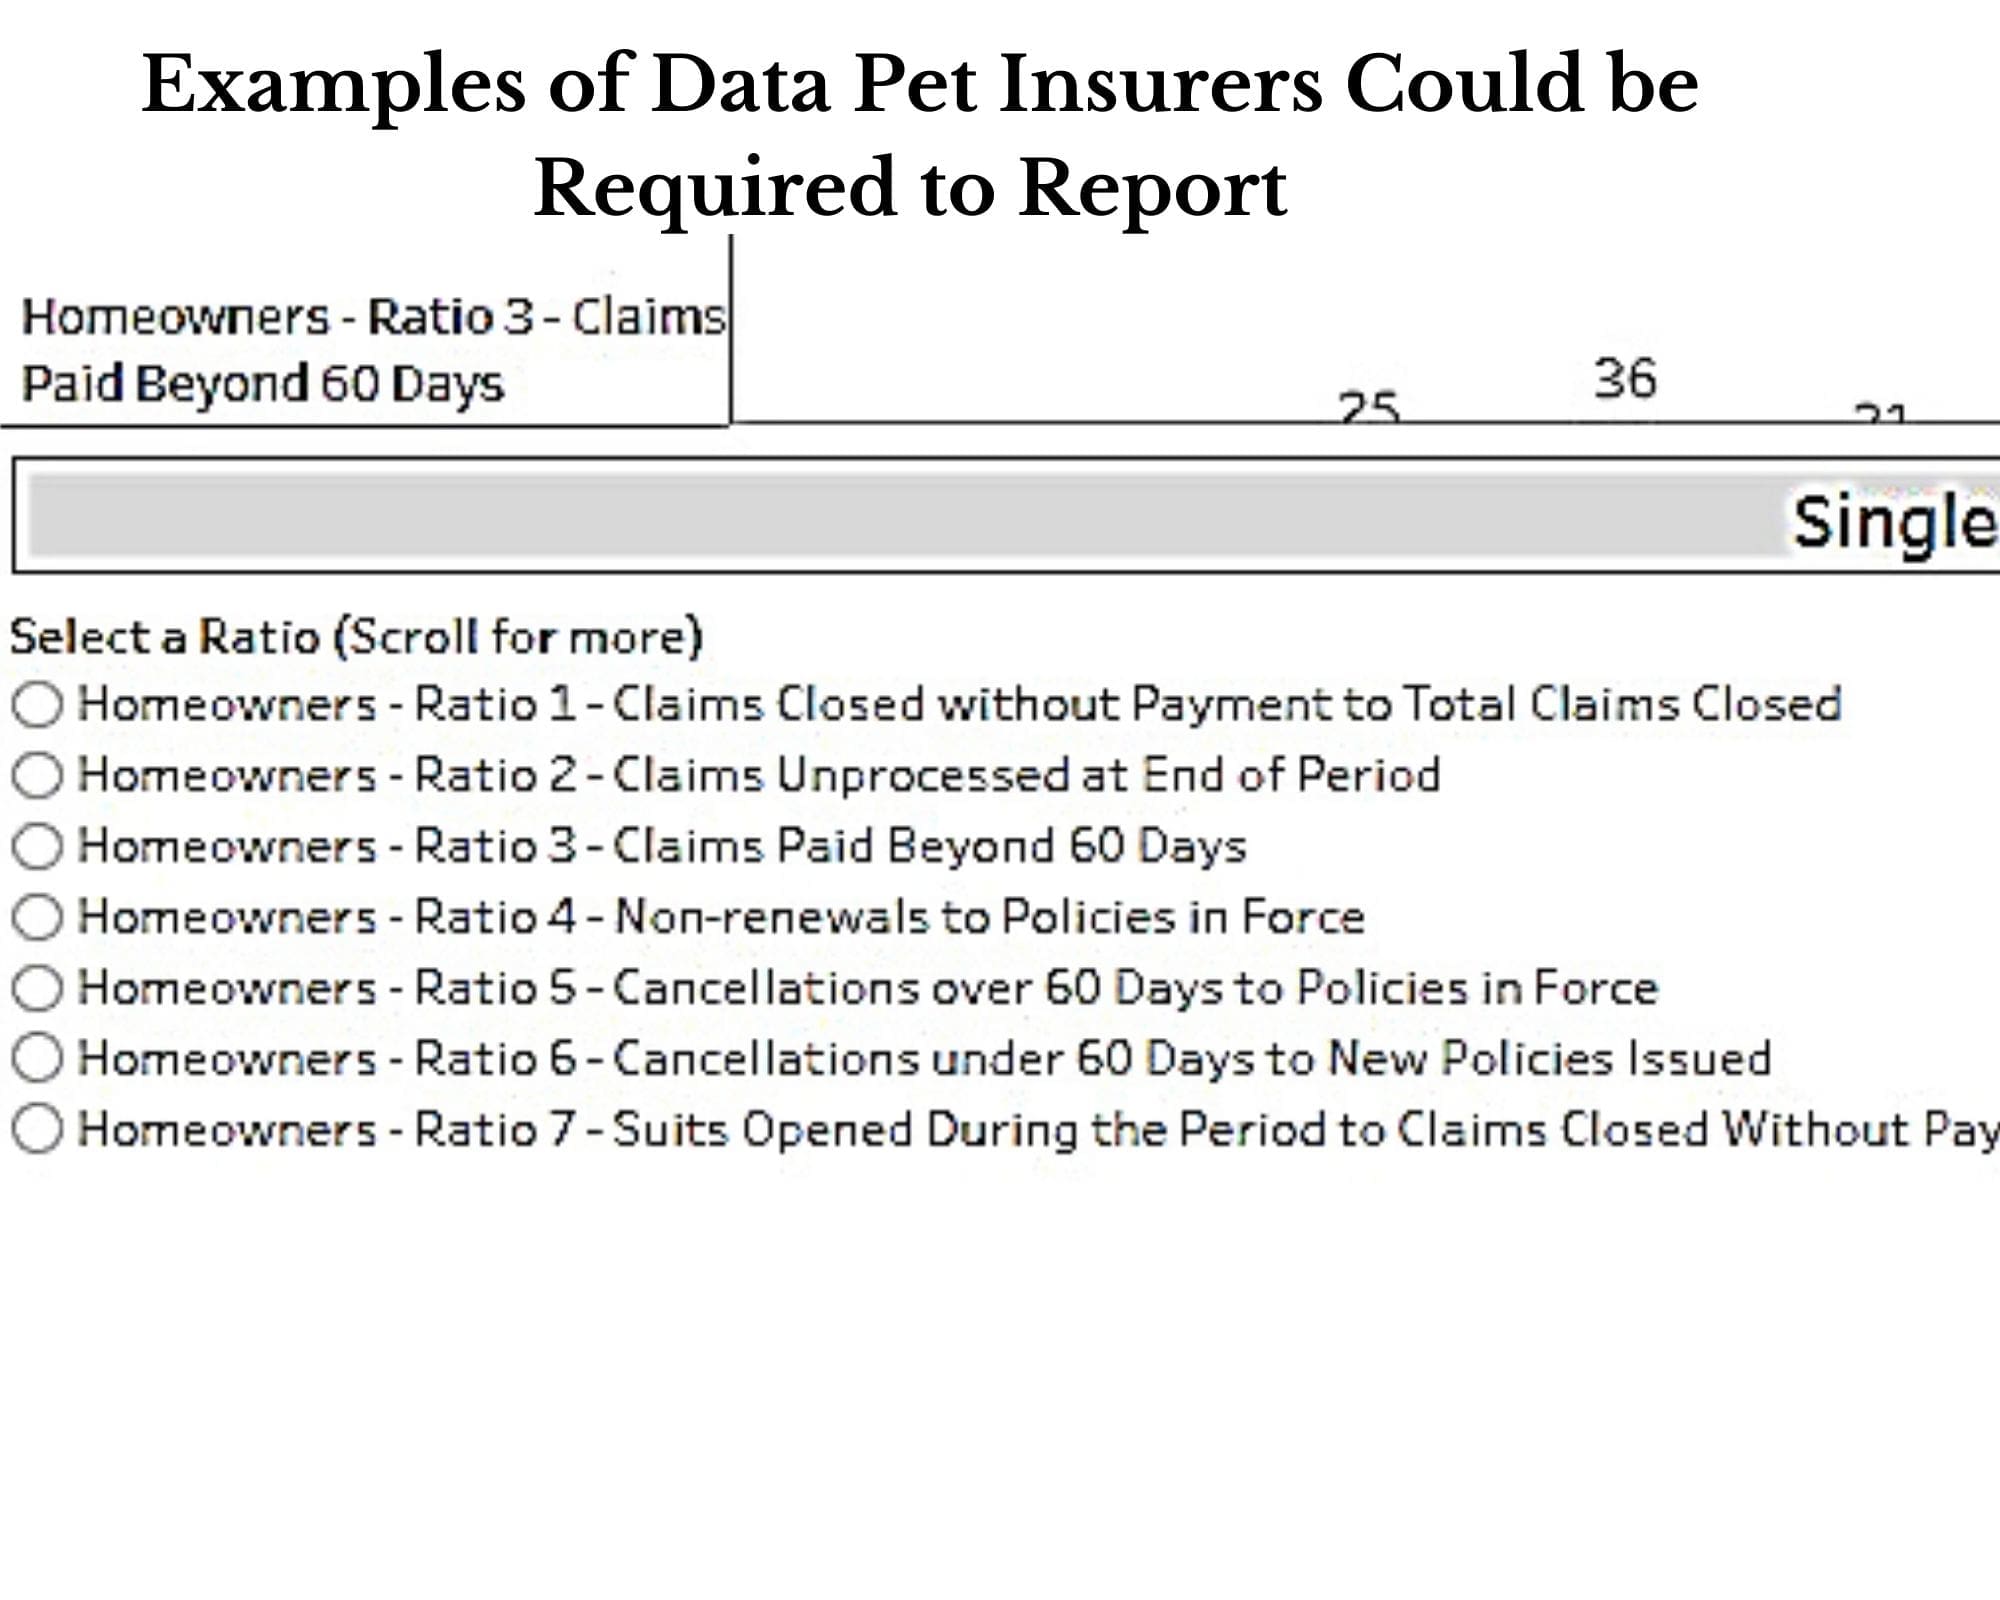2000x1600 pixels.
Task: Click the 'Paid Beyond 60 Days' row header line
Action: pos(263,385)
